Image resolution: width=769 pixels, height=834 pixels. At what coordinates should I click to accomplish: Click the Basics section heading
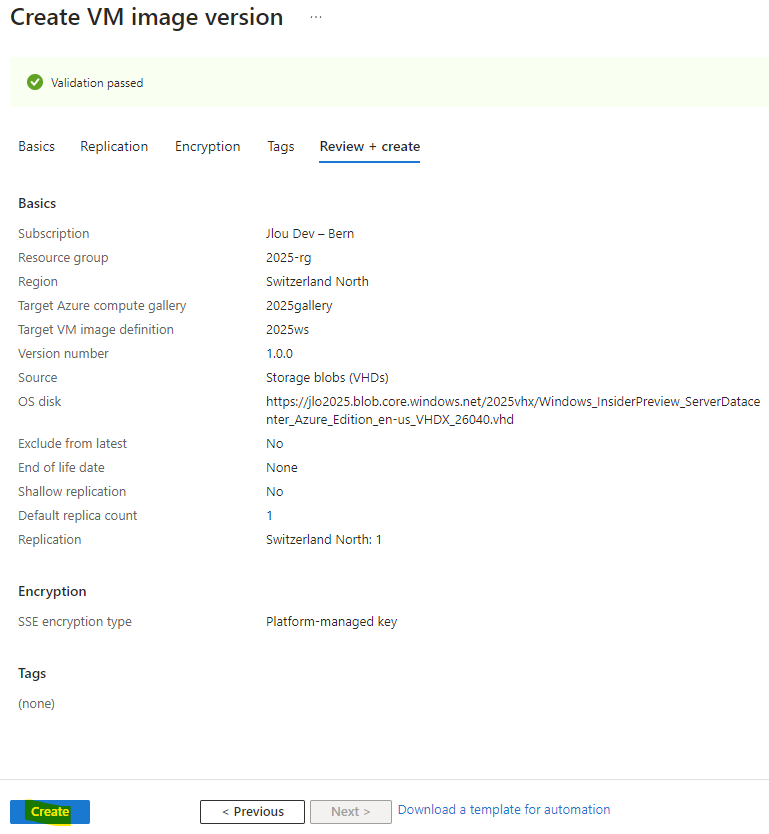[x=37, y=203]
